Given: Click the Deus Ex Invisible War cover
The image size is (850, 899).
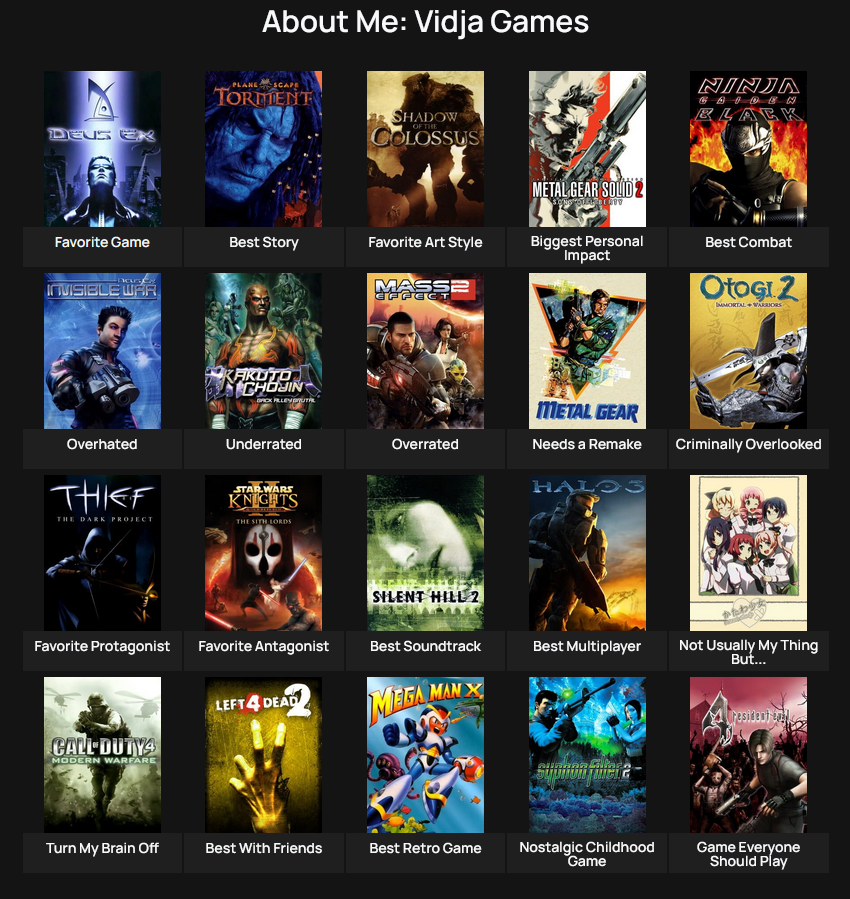Looking at the screenshot, I should [101, 351].
